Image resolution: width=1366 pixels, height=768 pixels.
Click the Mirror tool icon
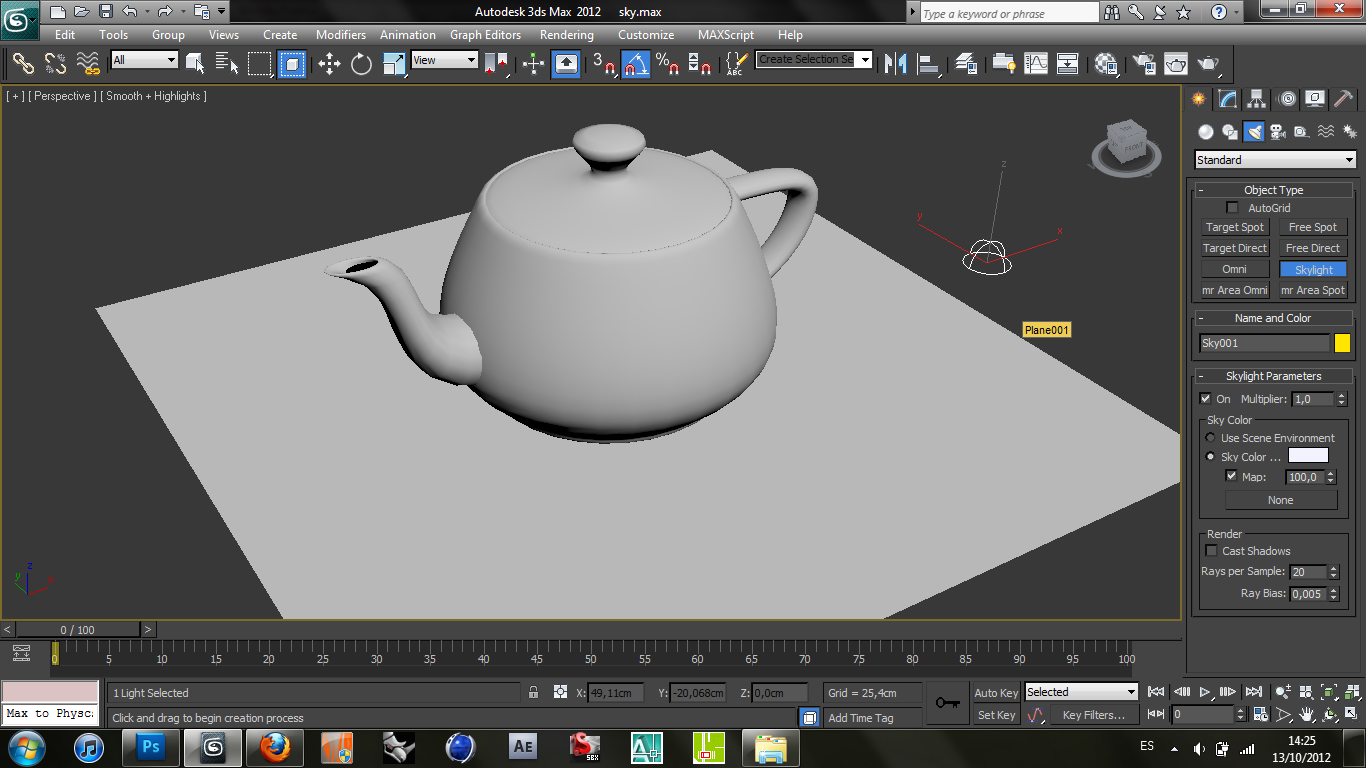[x=896, y=64]
